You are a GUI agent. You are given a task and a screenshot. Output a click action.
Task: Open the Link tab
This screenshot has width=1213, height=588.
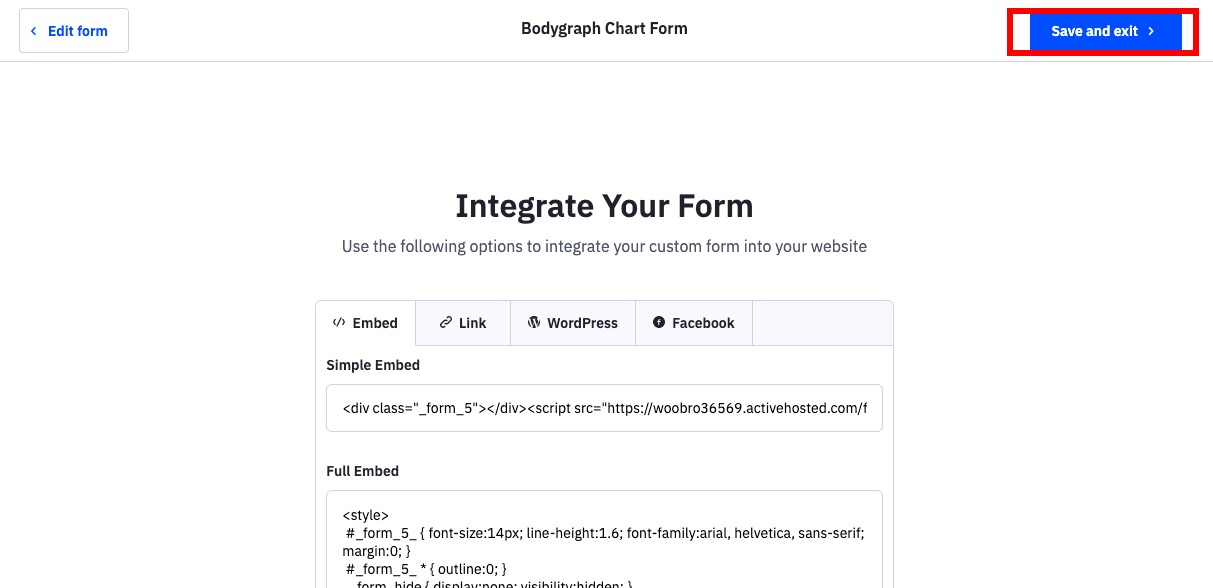point(463,323)
